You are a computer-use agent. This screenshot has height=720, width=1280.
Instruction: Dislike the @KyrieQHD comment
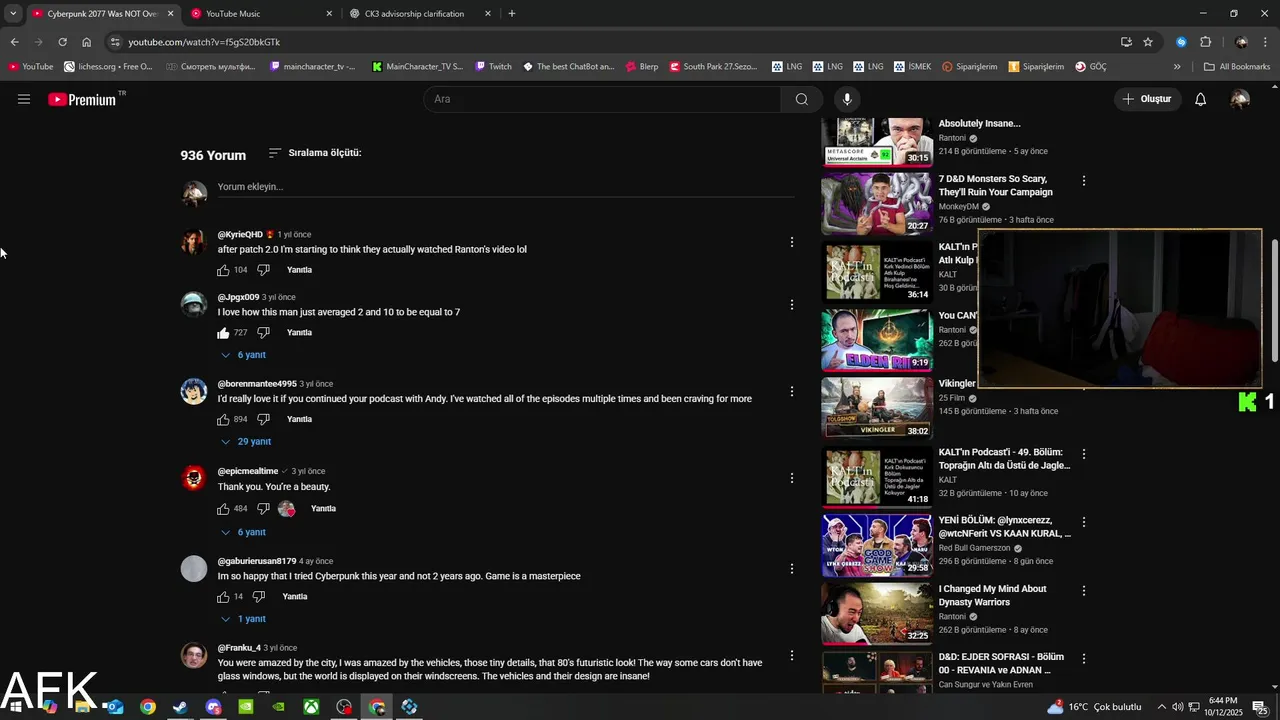[x=263, y=270]
